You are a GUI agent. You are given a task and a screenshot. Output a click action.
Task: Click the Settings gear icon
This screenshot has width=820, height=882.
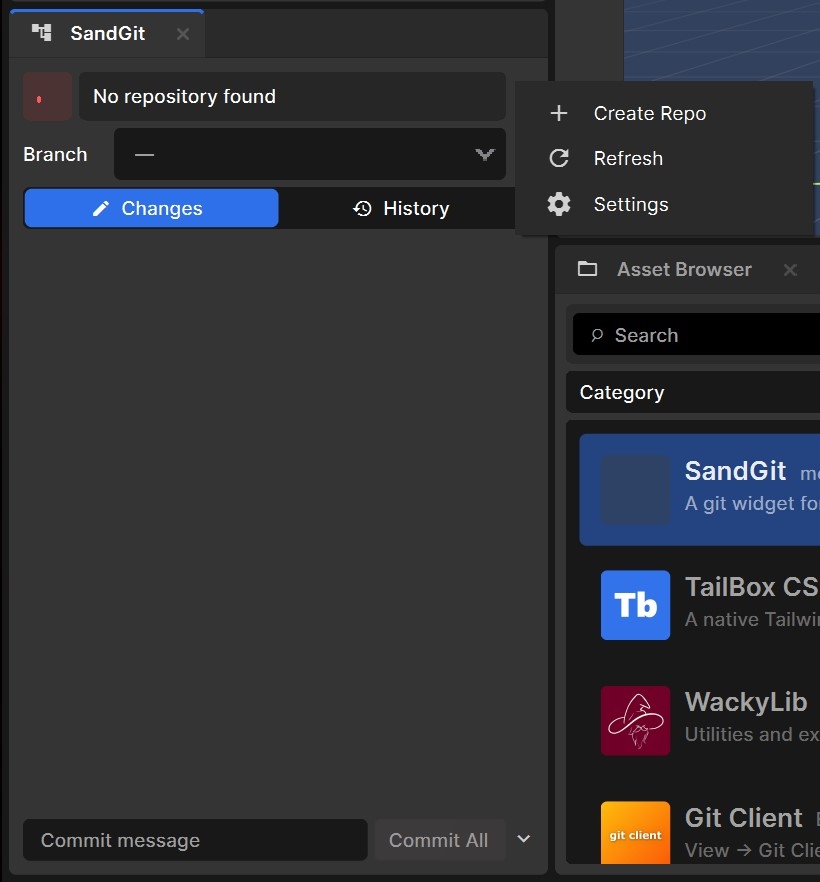coord(559,205)
